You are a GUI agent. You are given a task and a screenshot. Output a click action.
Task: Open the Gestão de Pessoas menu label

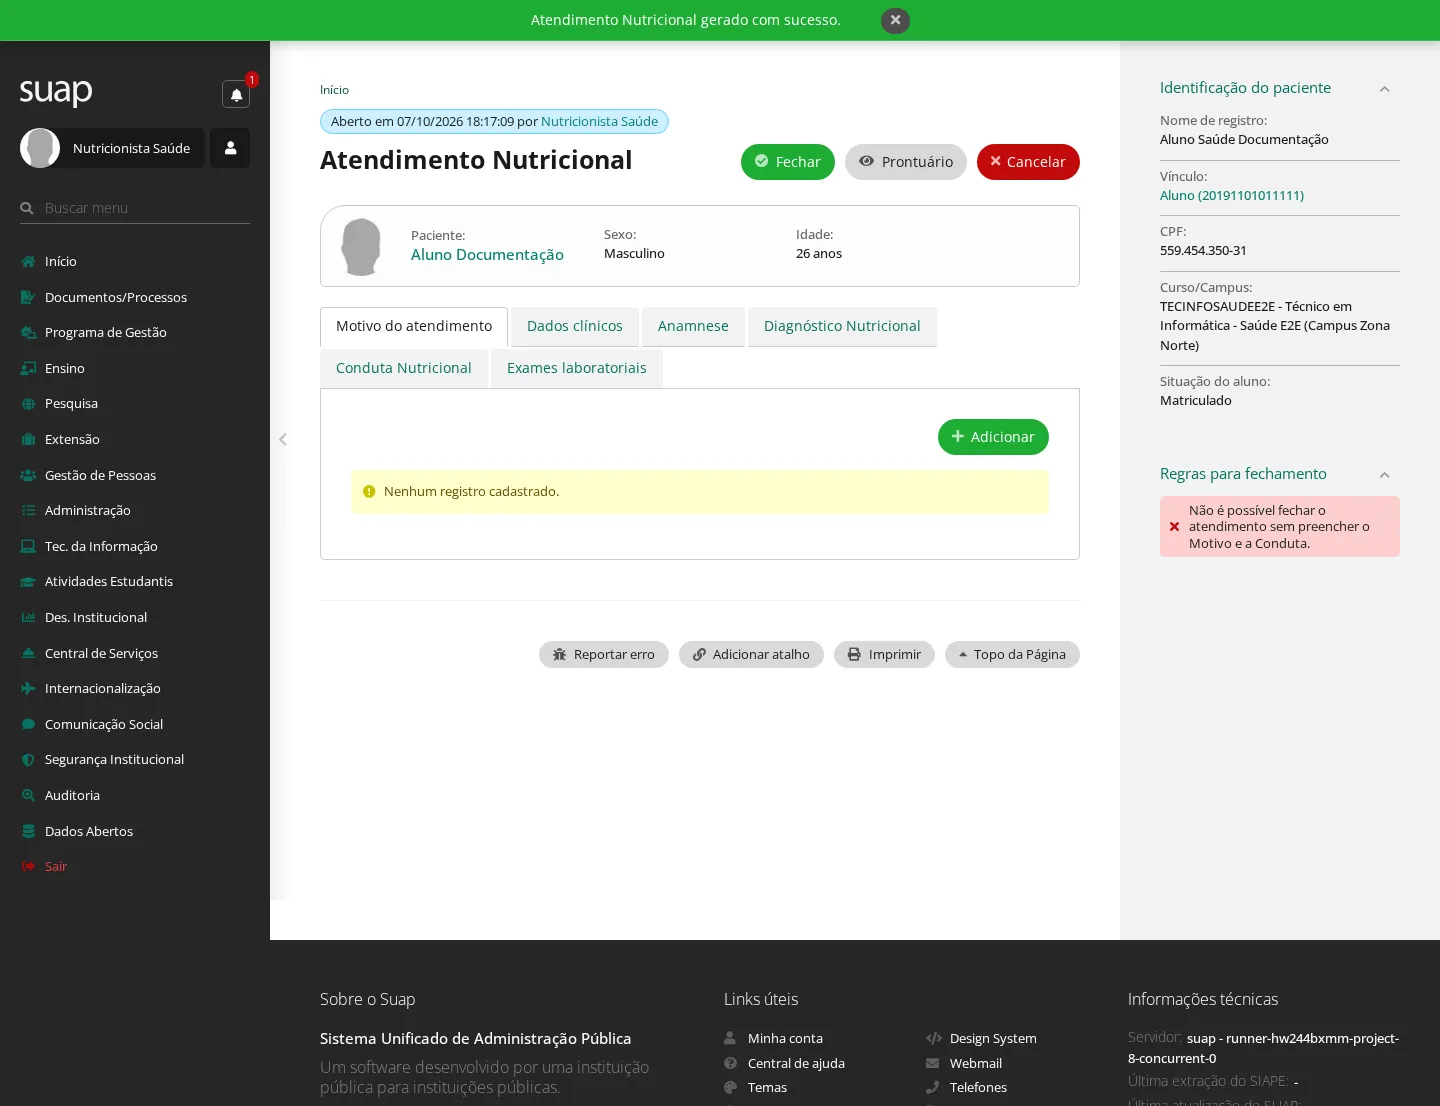[x=100, y=475]
